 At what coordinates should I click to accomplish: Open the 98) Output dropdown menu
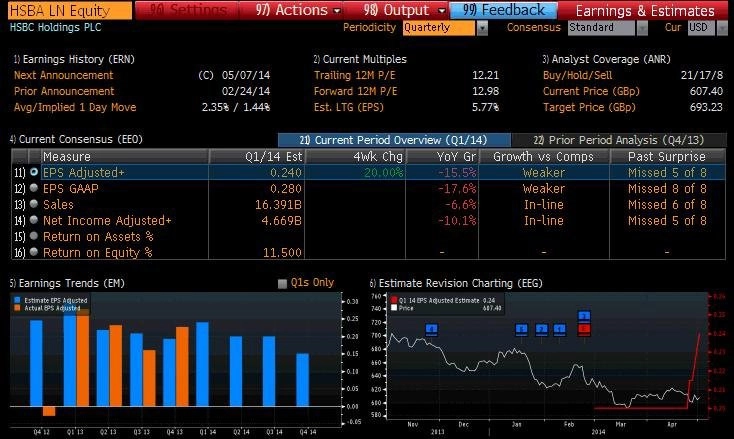(404, 10)
